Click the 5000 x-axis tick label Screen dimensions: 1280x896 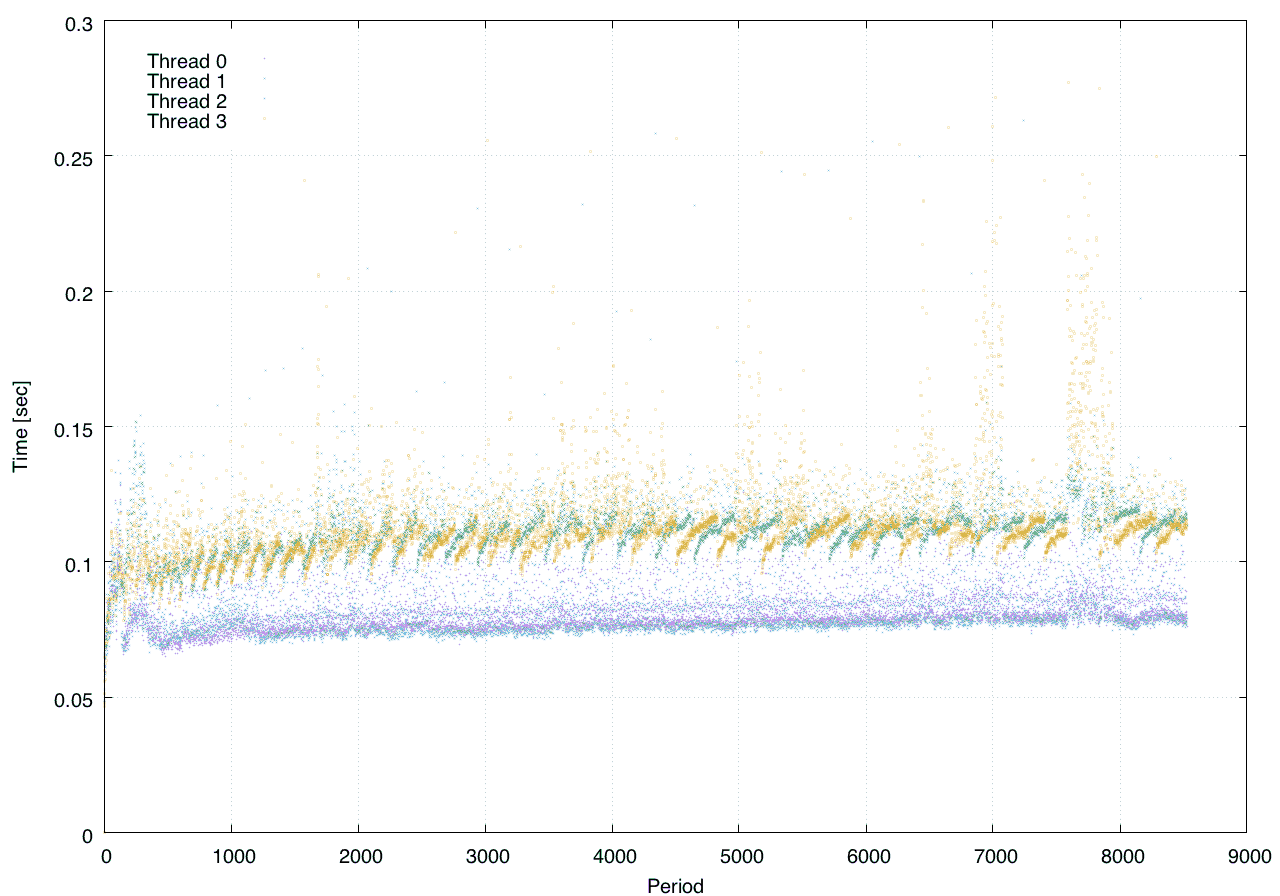(738, 856)
